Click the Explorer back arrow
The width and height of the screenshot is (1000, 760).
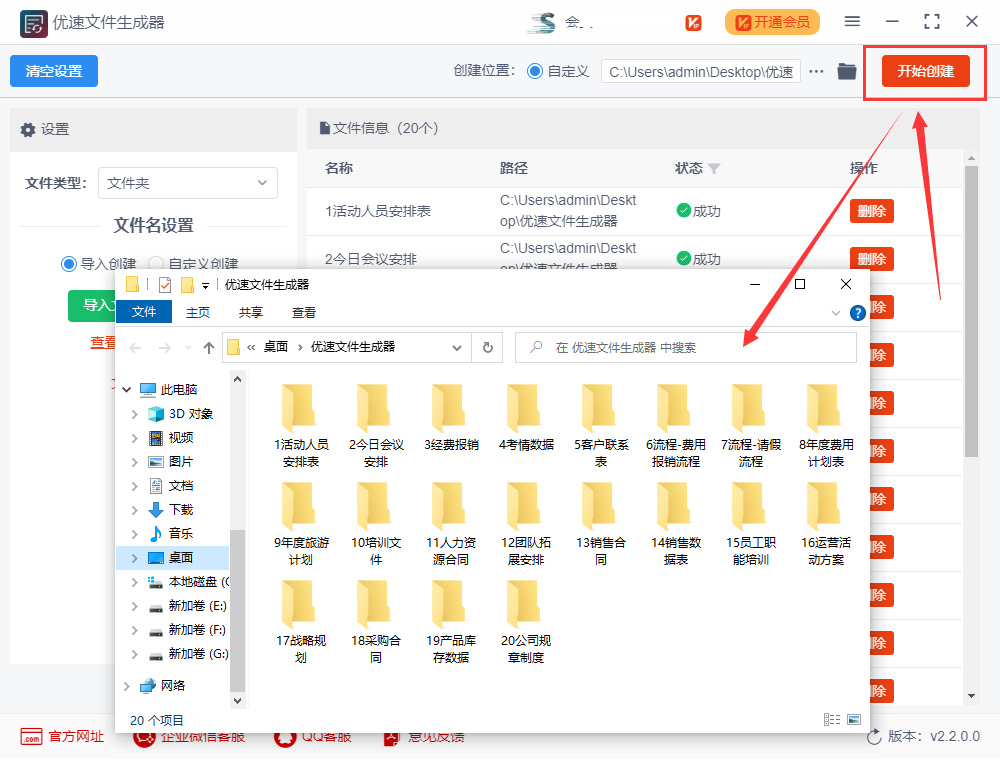(135, 347)
